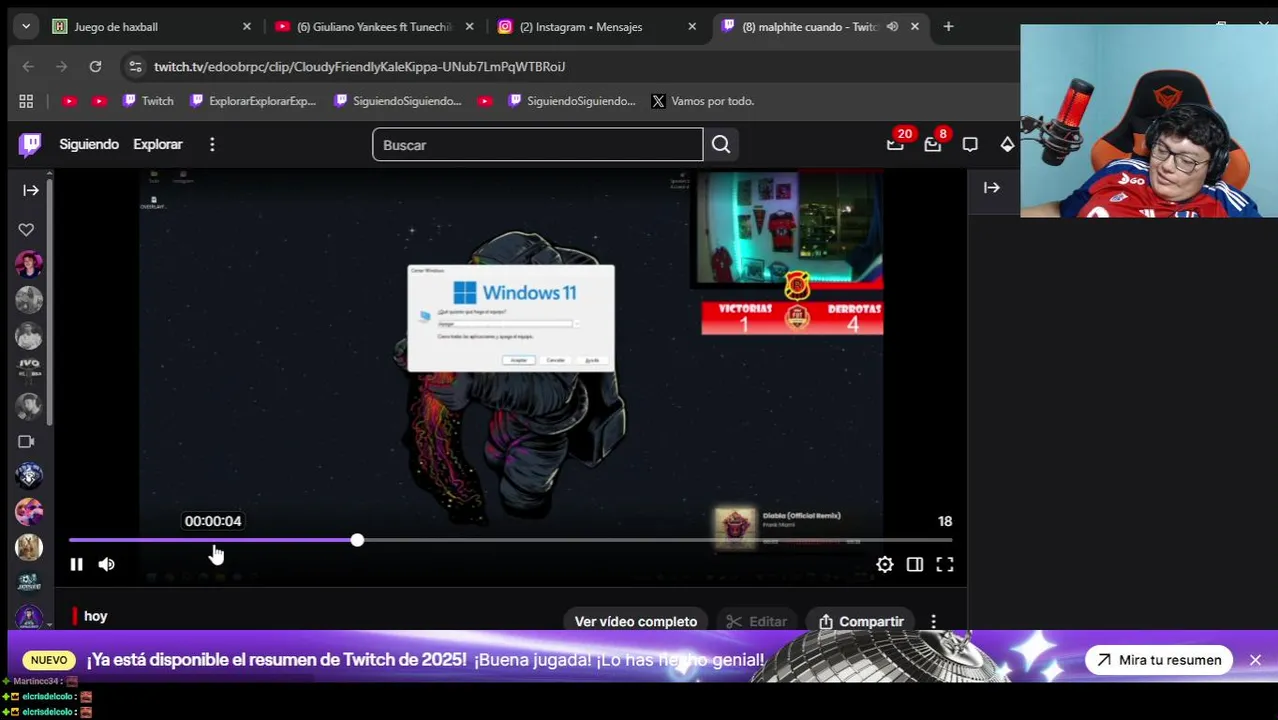The image size is (1278, 720).
Task: Pause the clip playback
Action: pyautogui.click(x=76, y=565)
